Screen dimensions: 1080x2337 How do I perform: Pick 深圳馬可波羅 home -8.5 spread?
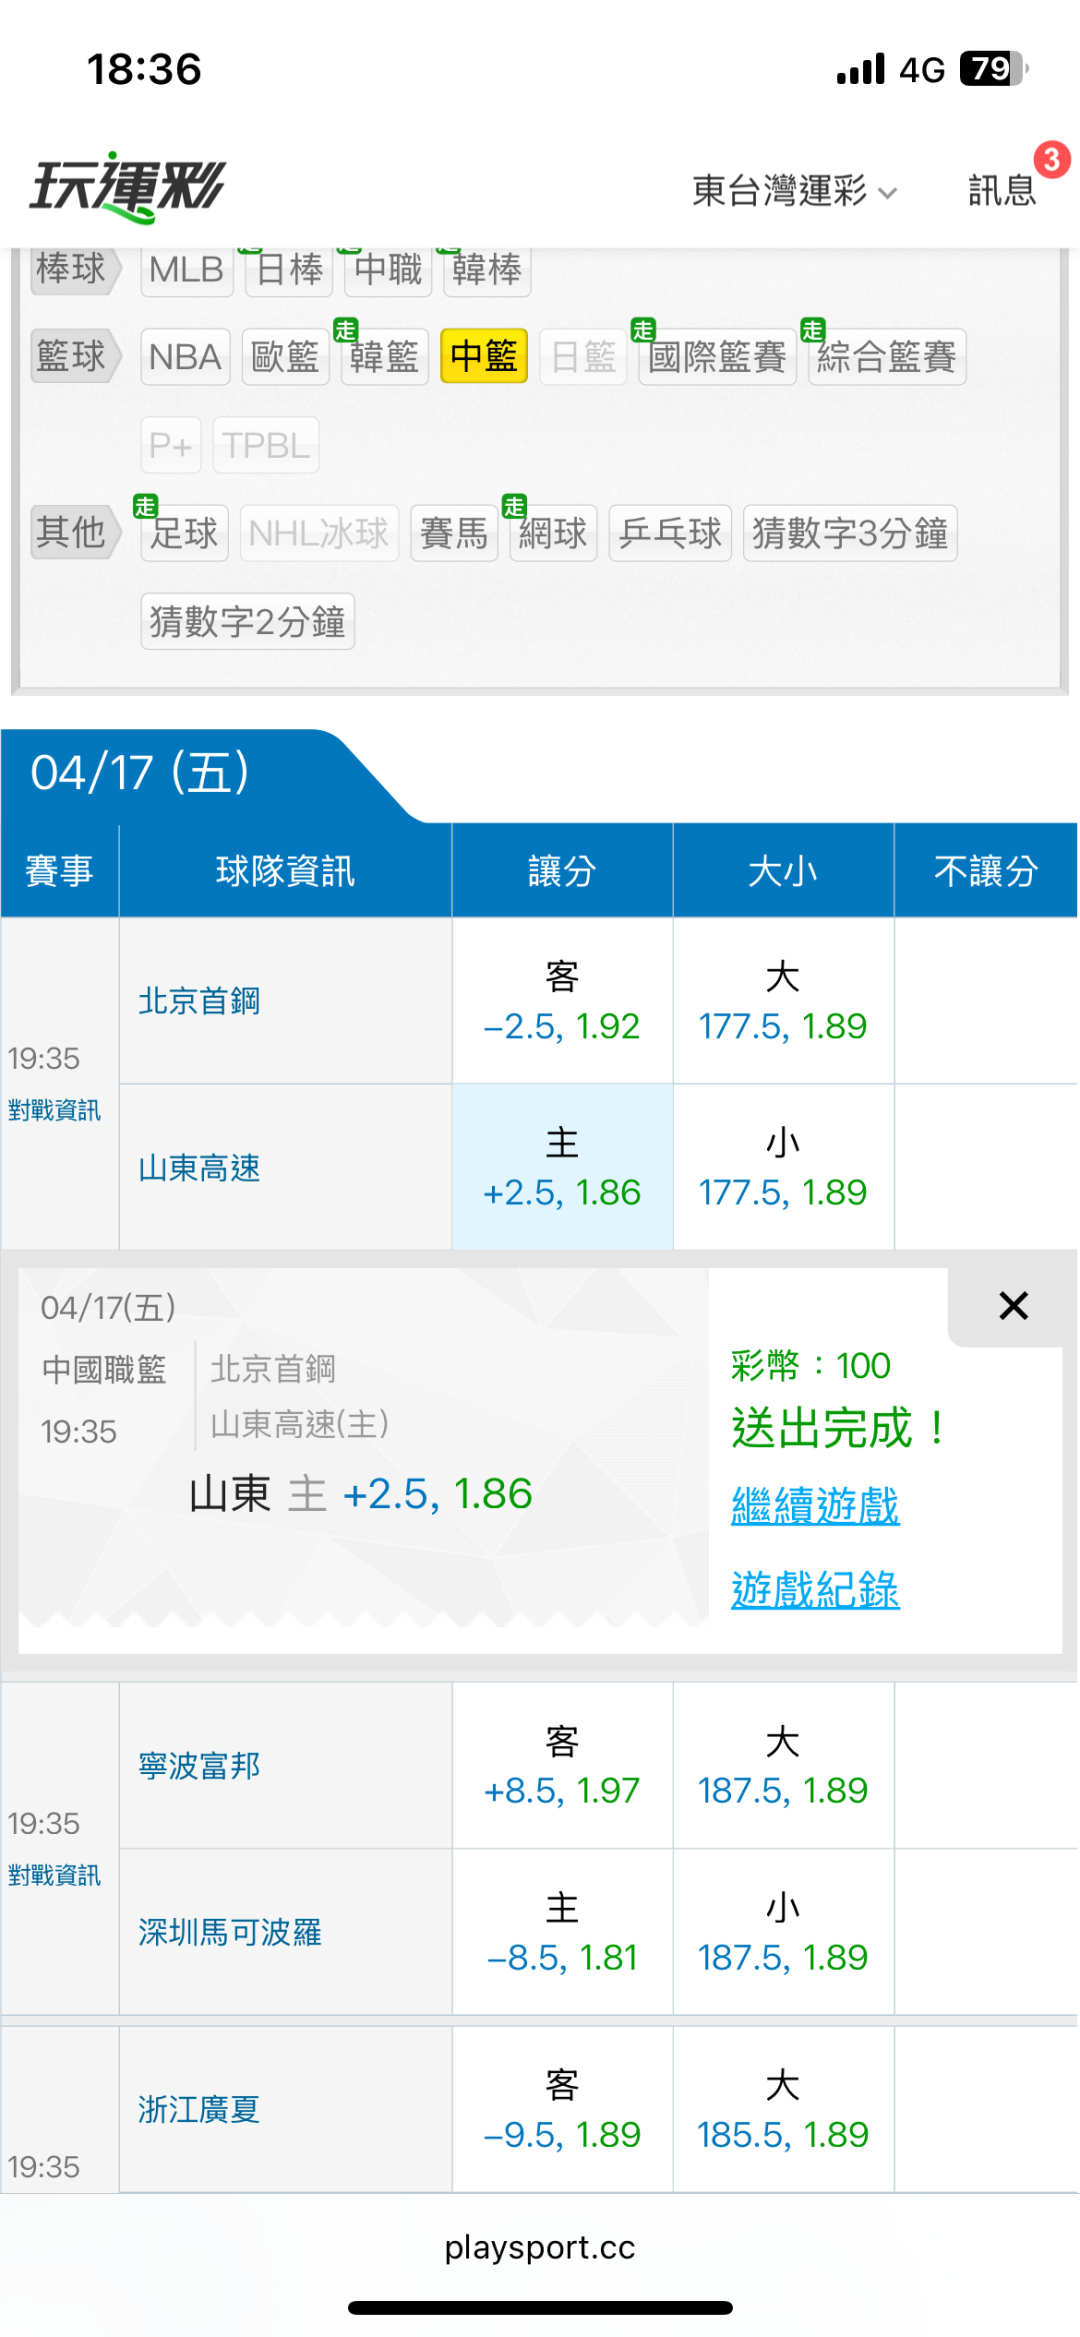coord(562,1932)
